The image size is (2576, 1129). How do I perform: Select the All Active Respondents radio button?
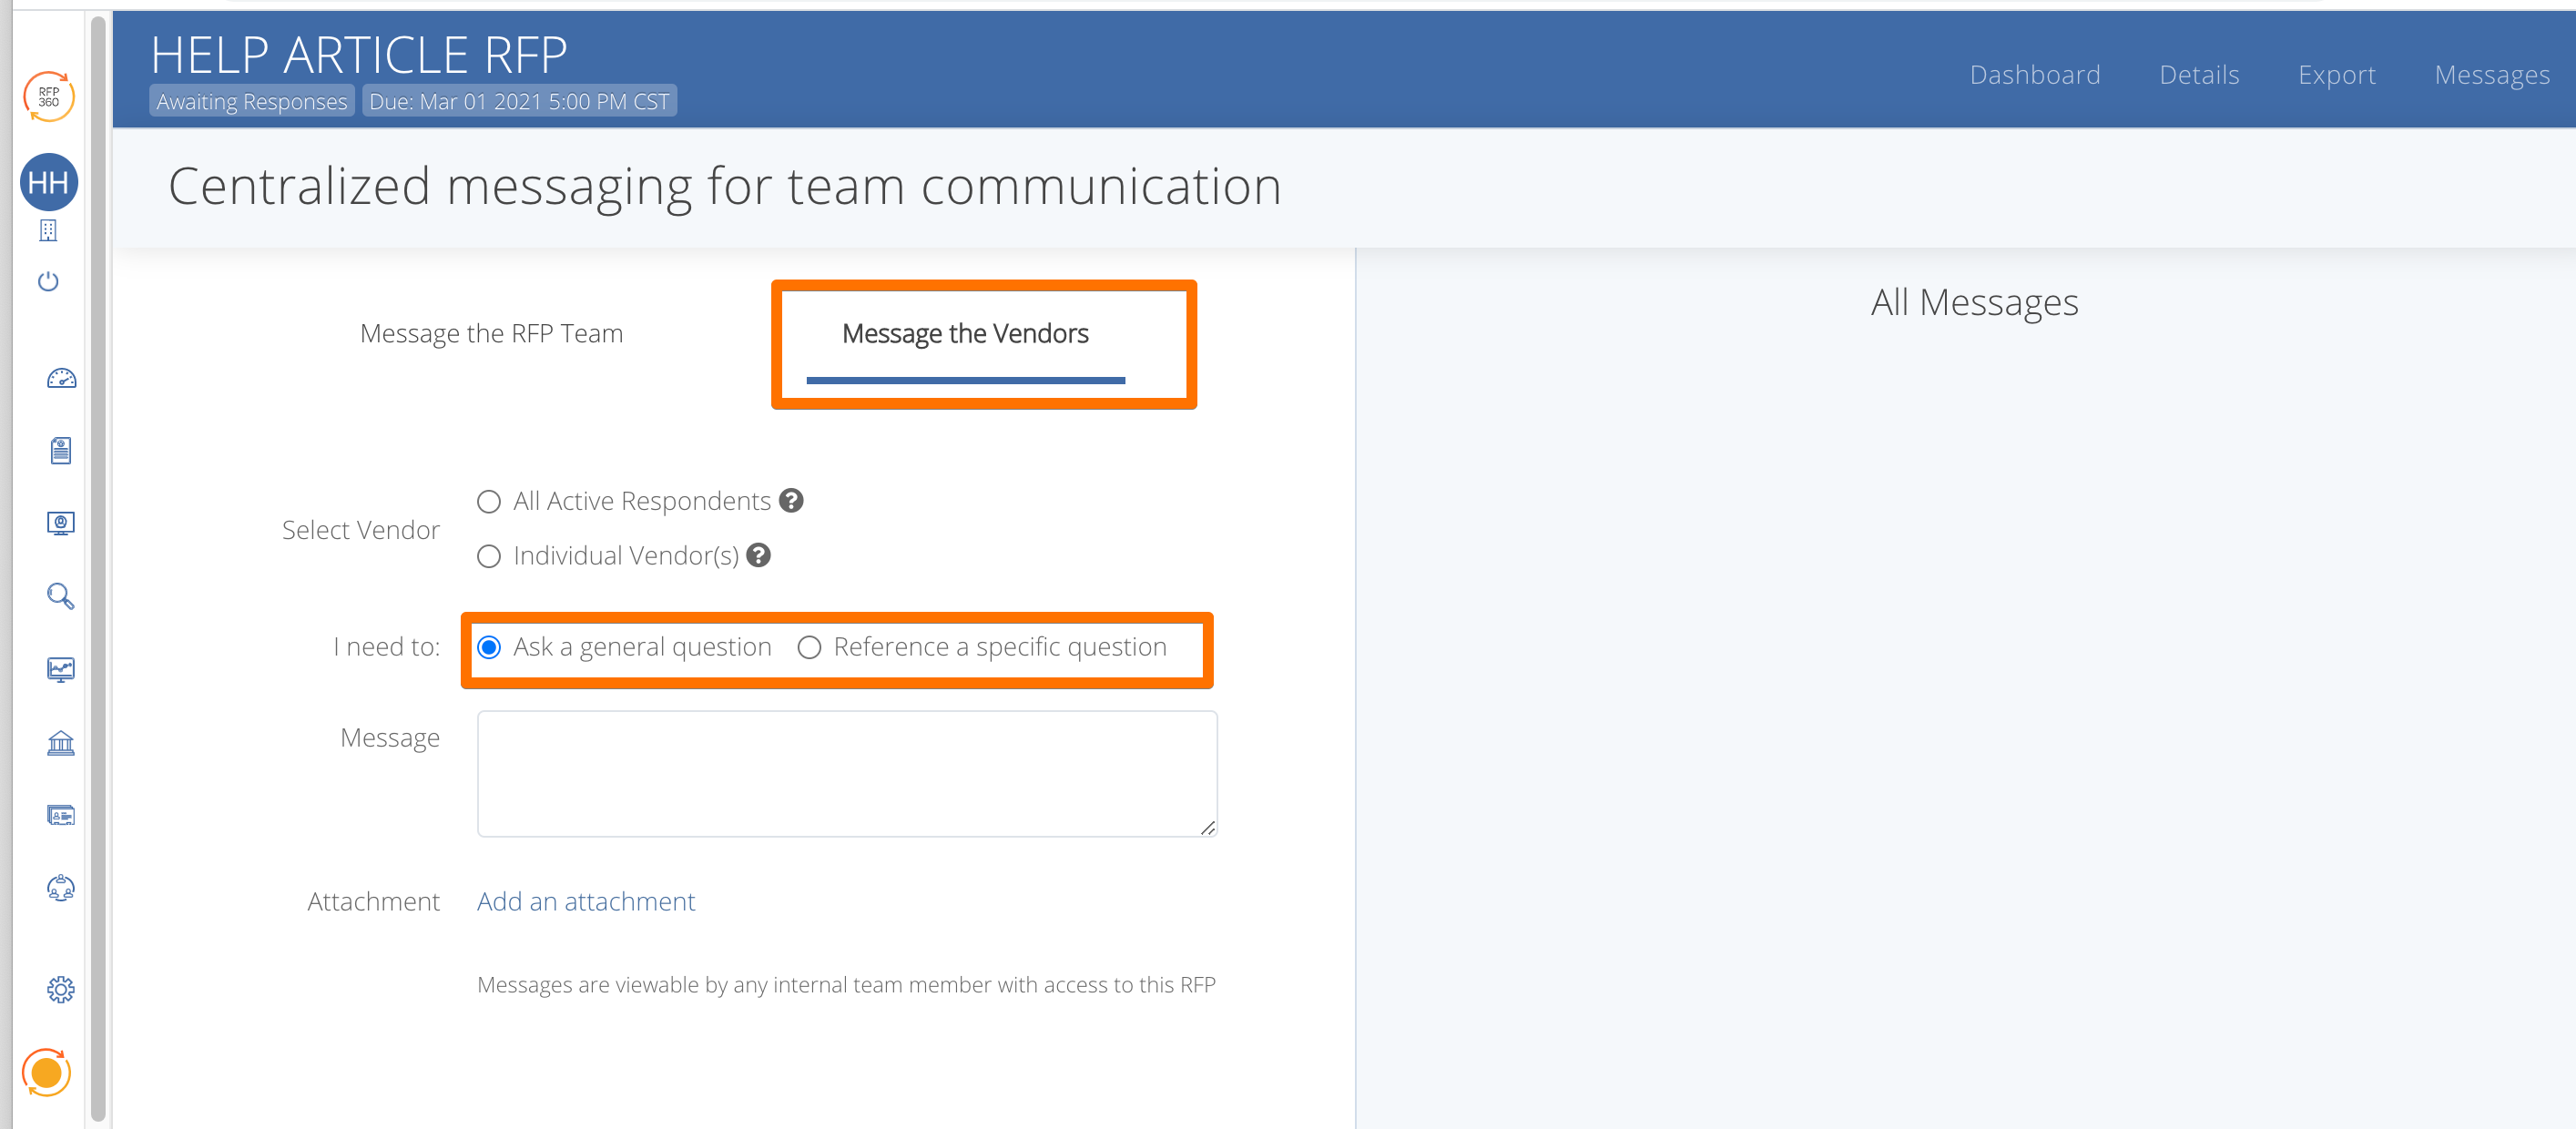pos(489,501)
